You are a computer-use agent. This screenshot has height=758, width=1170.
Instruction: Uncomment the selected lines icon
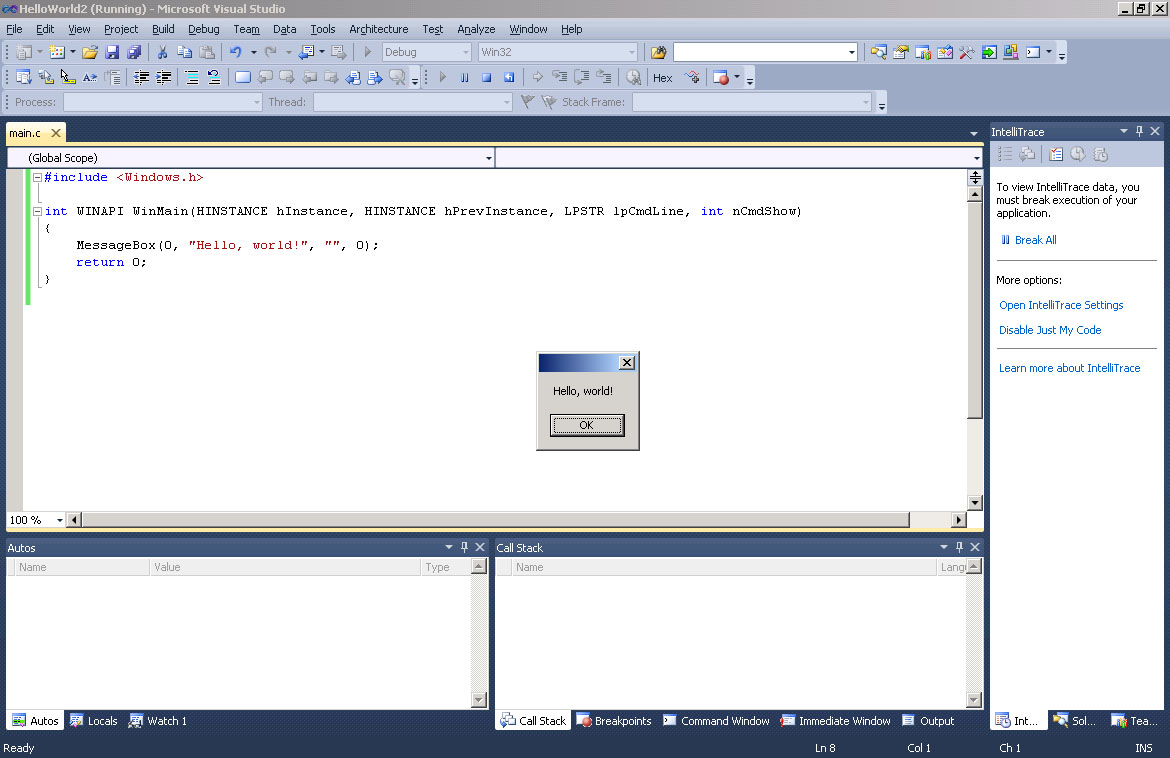214,78
